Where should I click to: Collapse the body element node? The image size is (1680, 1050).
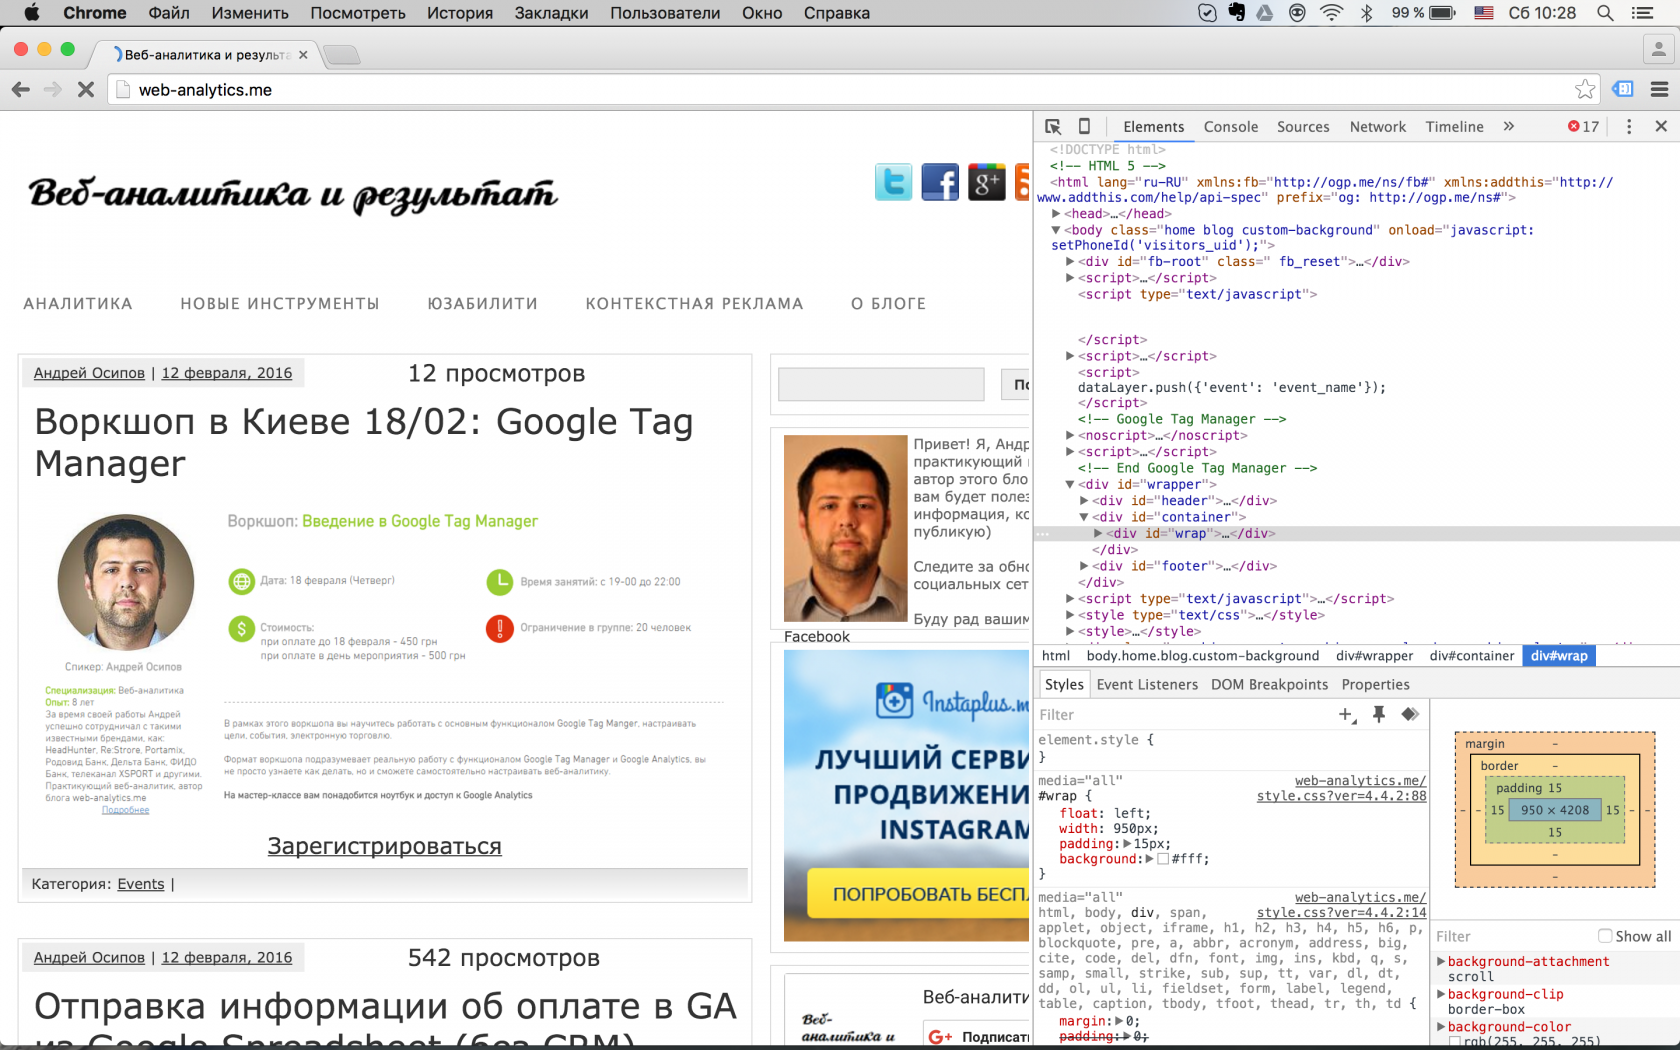[x=1056, y=230]
